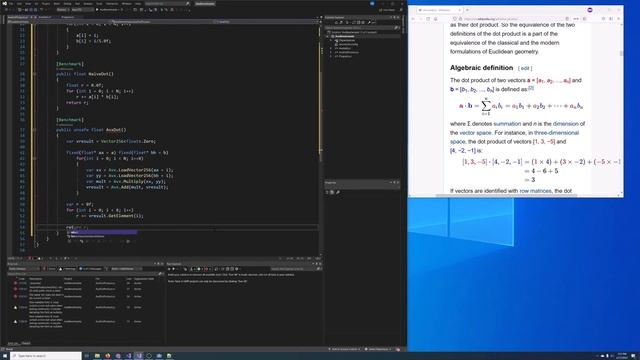Open the Windows Start menu
The width and height of the screenshot is (640, 360).
coord(5,356)
